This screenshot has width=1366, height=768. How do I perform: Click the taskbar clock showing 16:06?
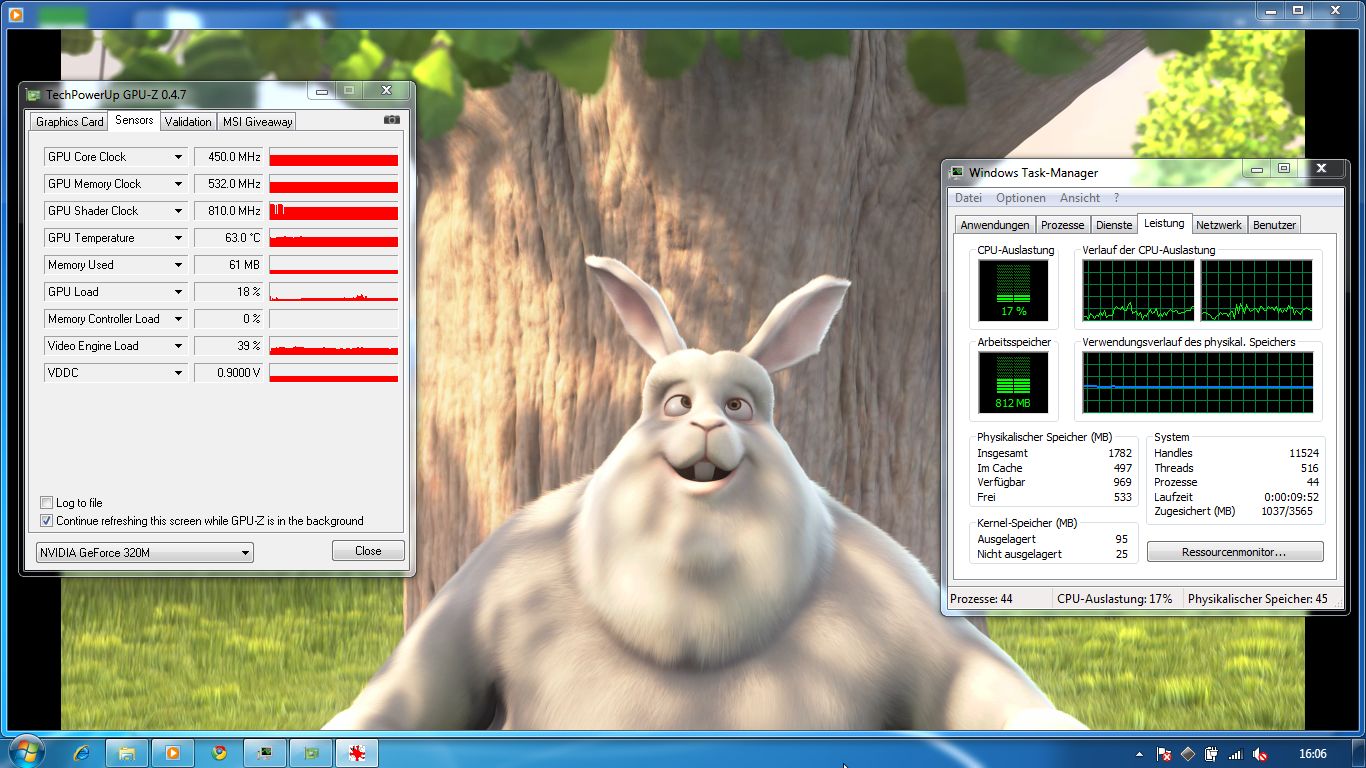click(1312, 754)
